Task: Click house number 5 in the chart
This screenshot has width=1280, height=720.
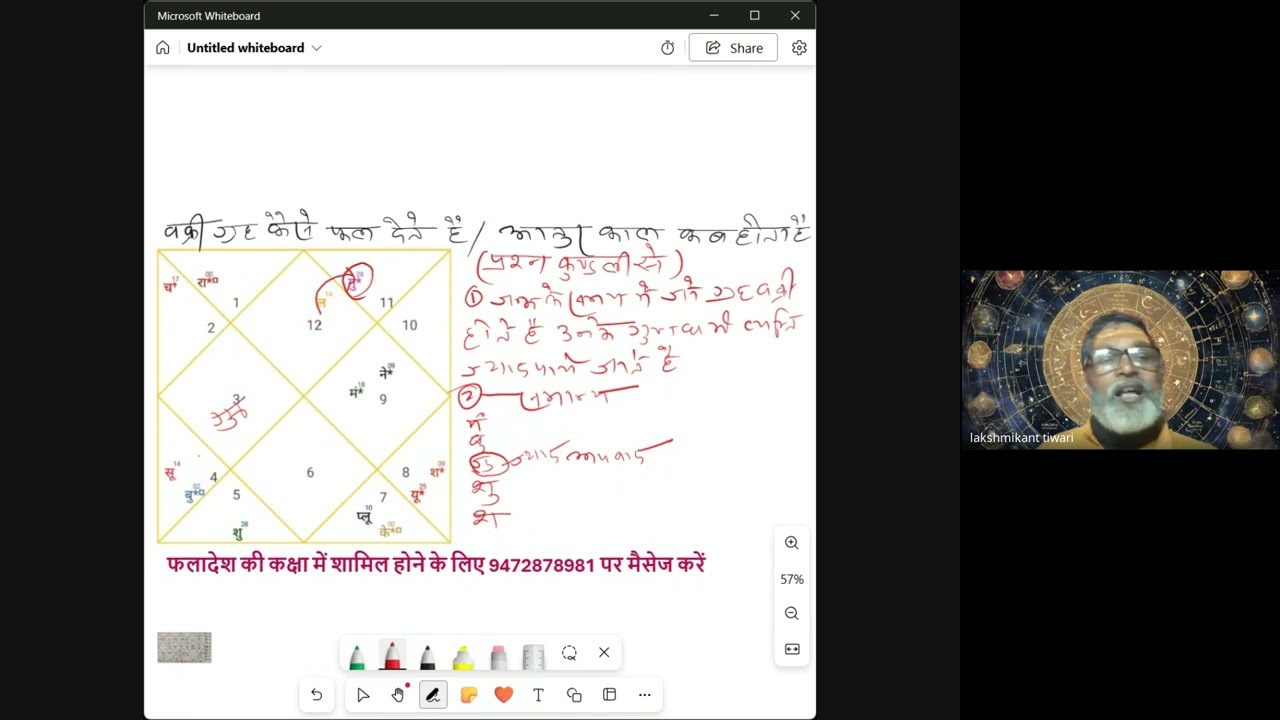Action: (236, 494)
